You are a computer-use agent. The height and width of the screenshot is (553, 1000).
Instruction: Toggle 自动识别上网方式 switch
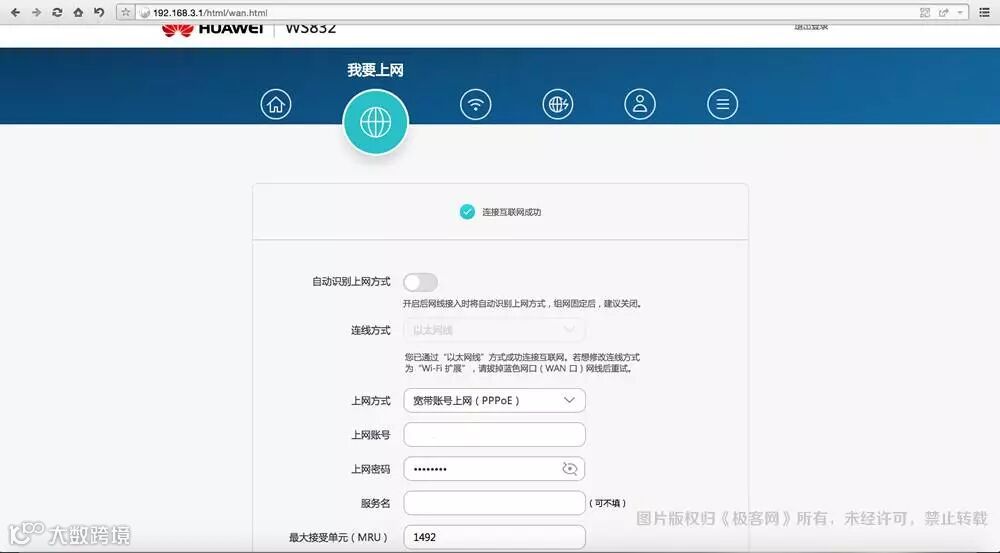click(420, 282)
